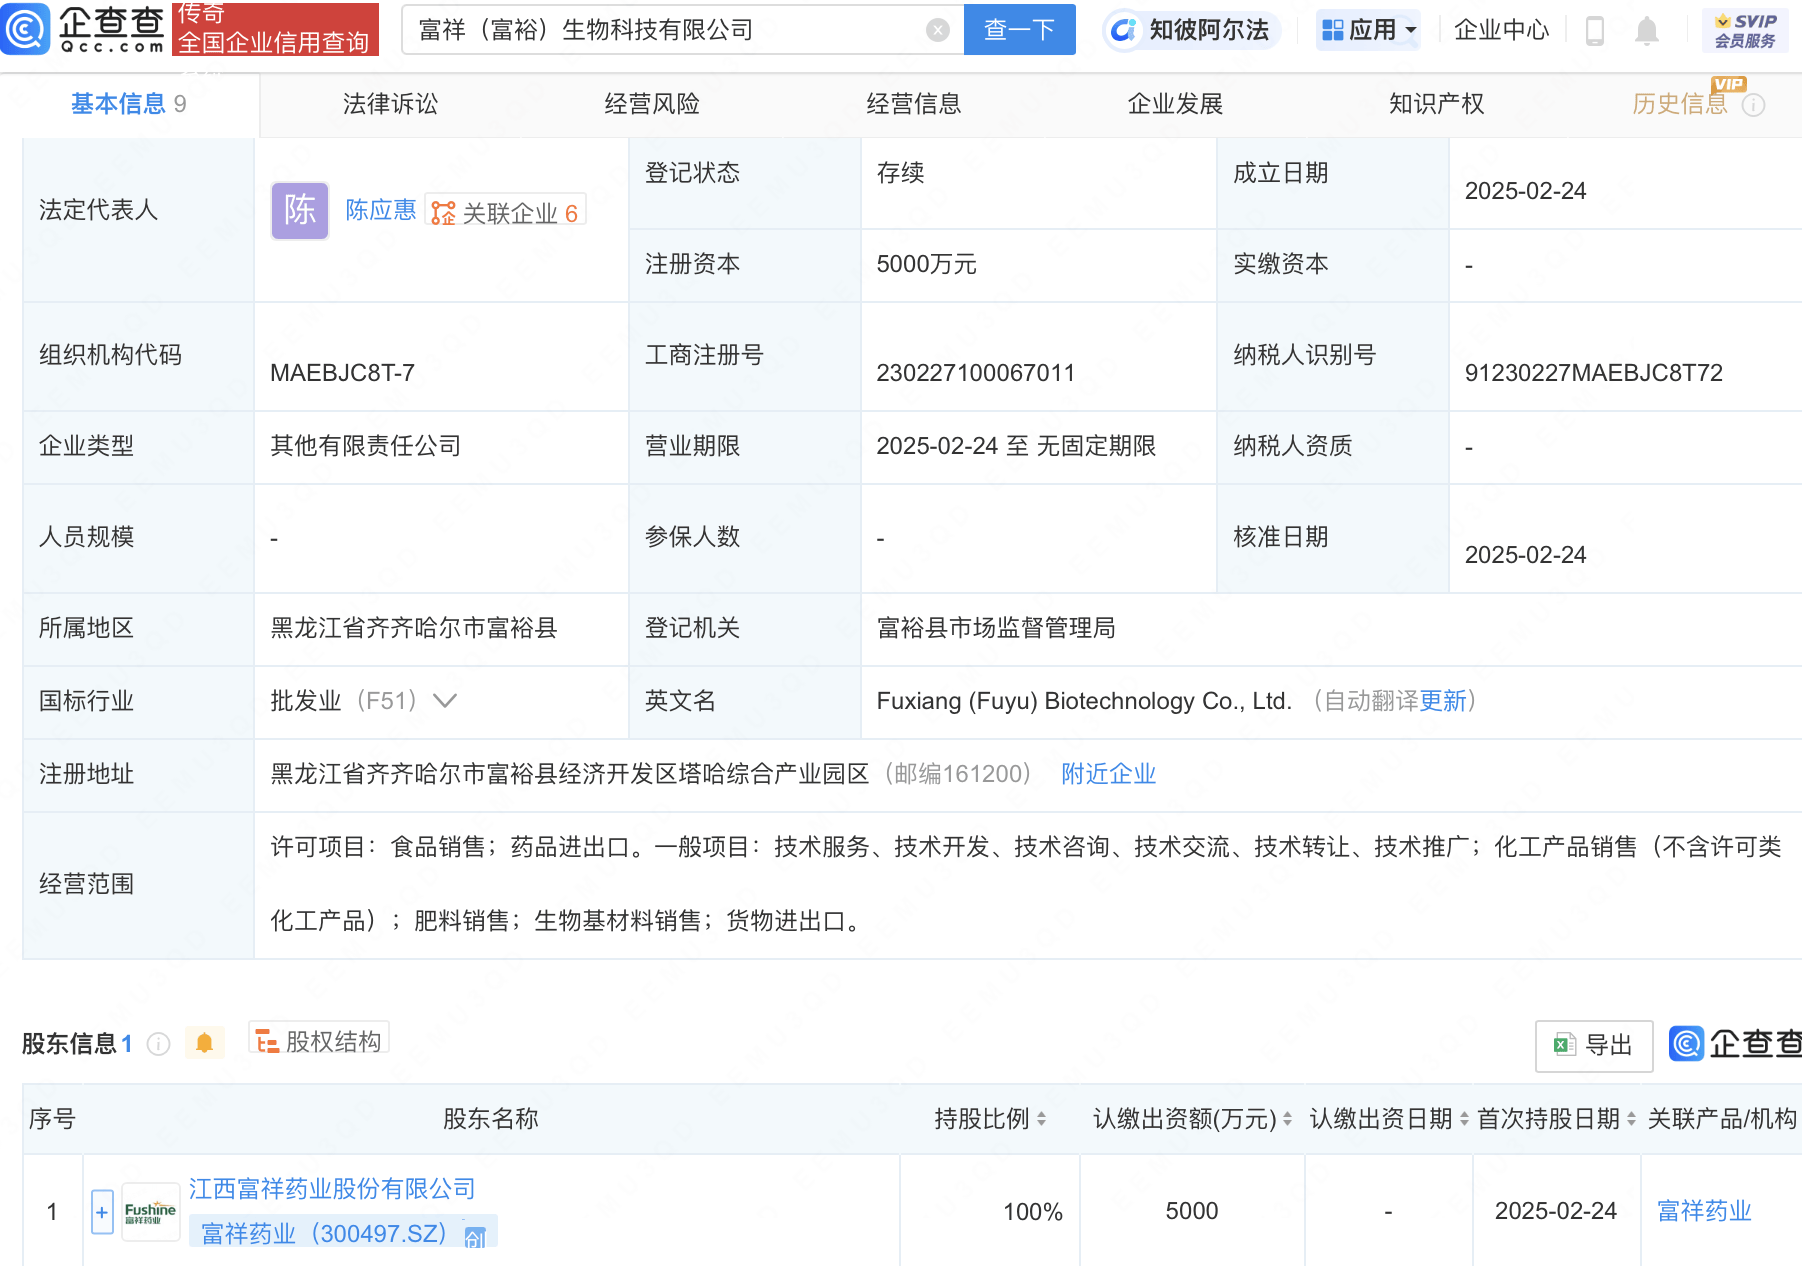Click the 导出 export button
Screen dimensions: 1802x1266
1594,1045
